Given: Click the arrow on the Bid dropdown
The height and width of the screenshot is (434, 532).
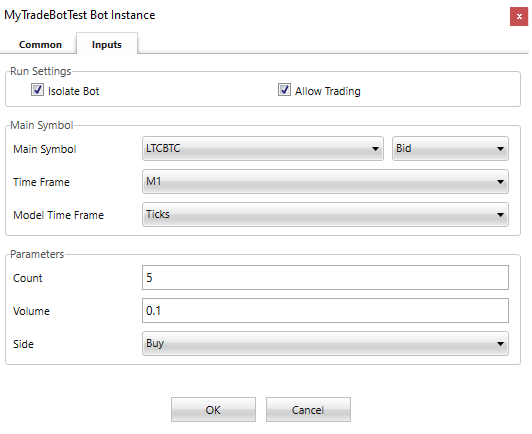Looking at the screenshot, I should pos(500,149).
